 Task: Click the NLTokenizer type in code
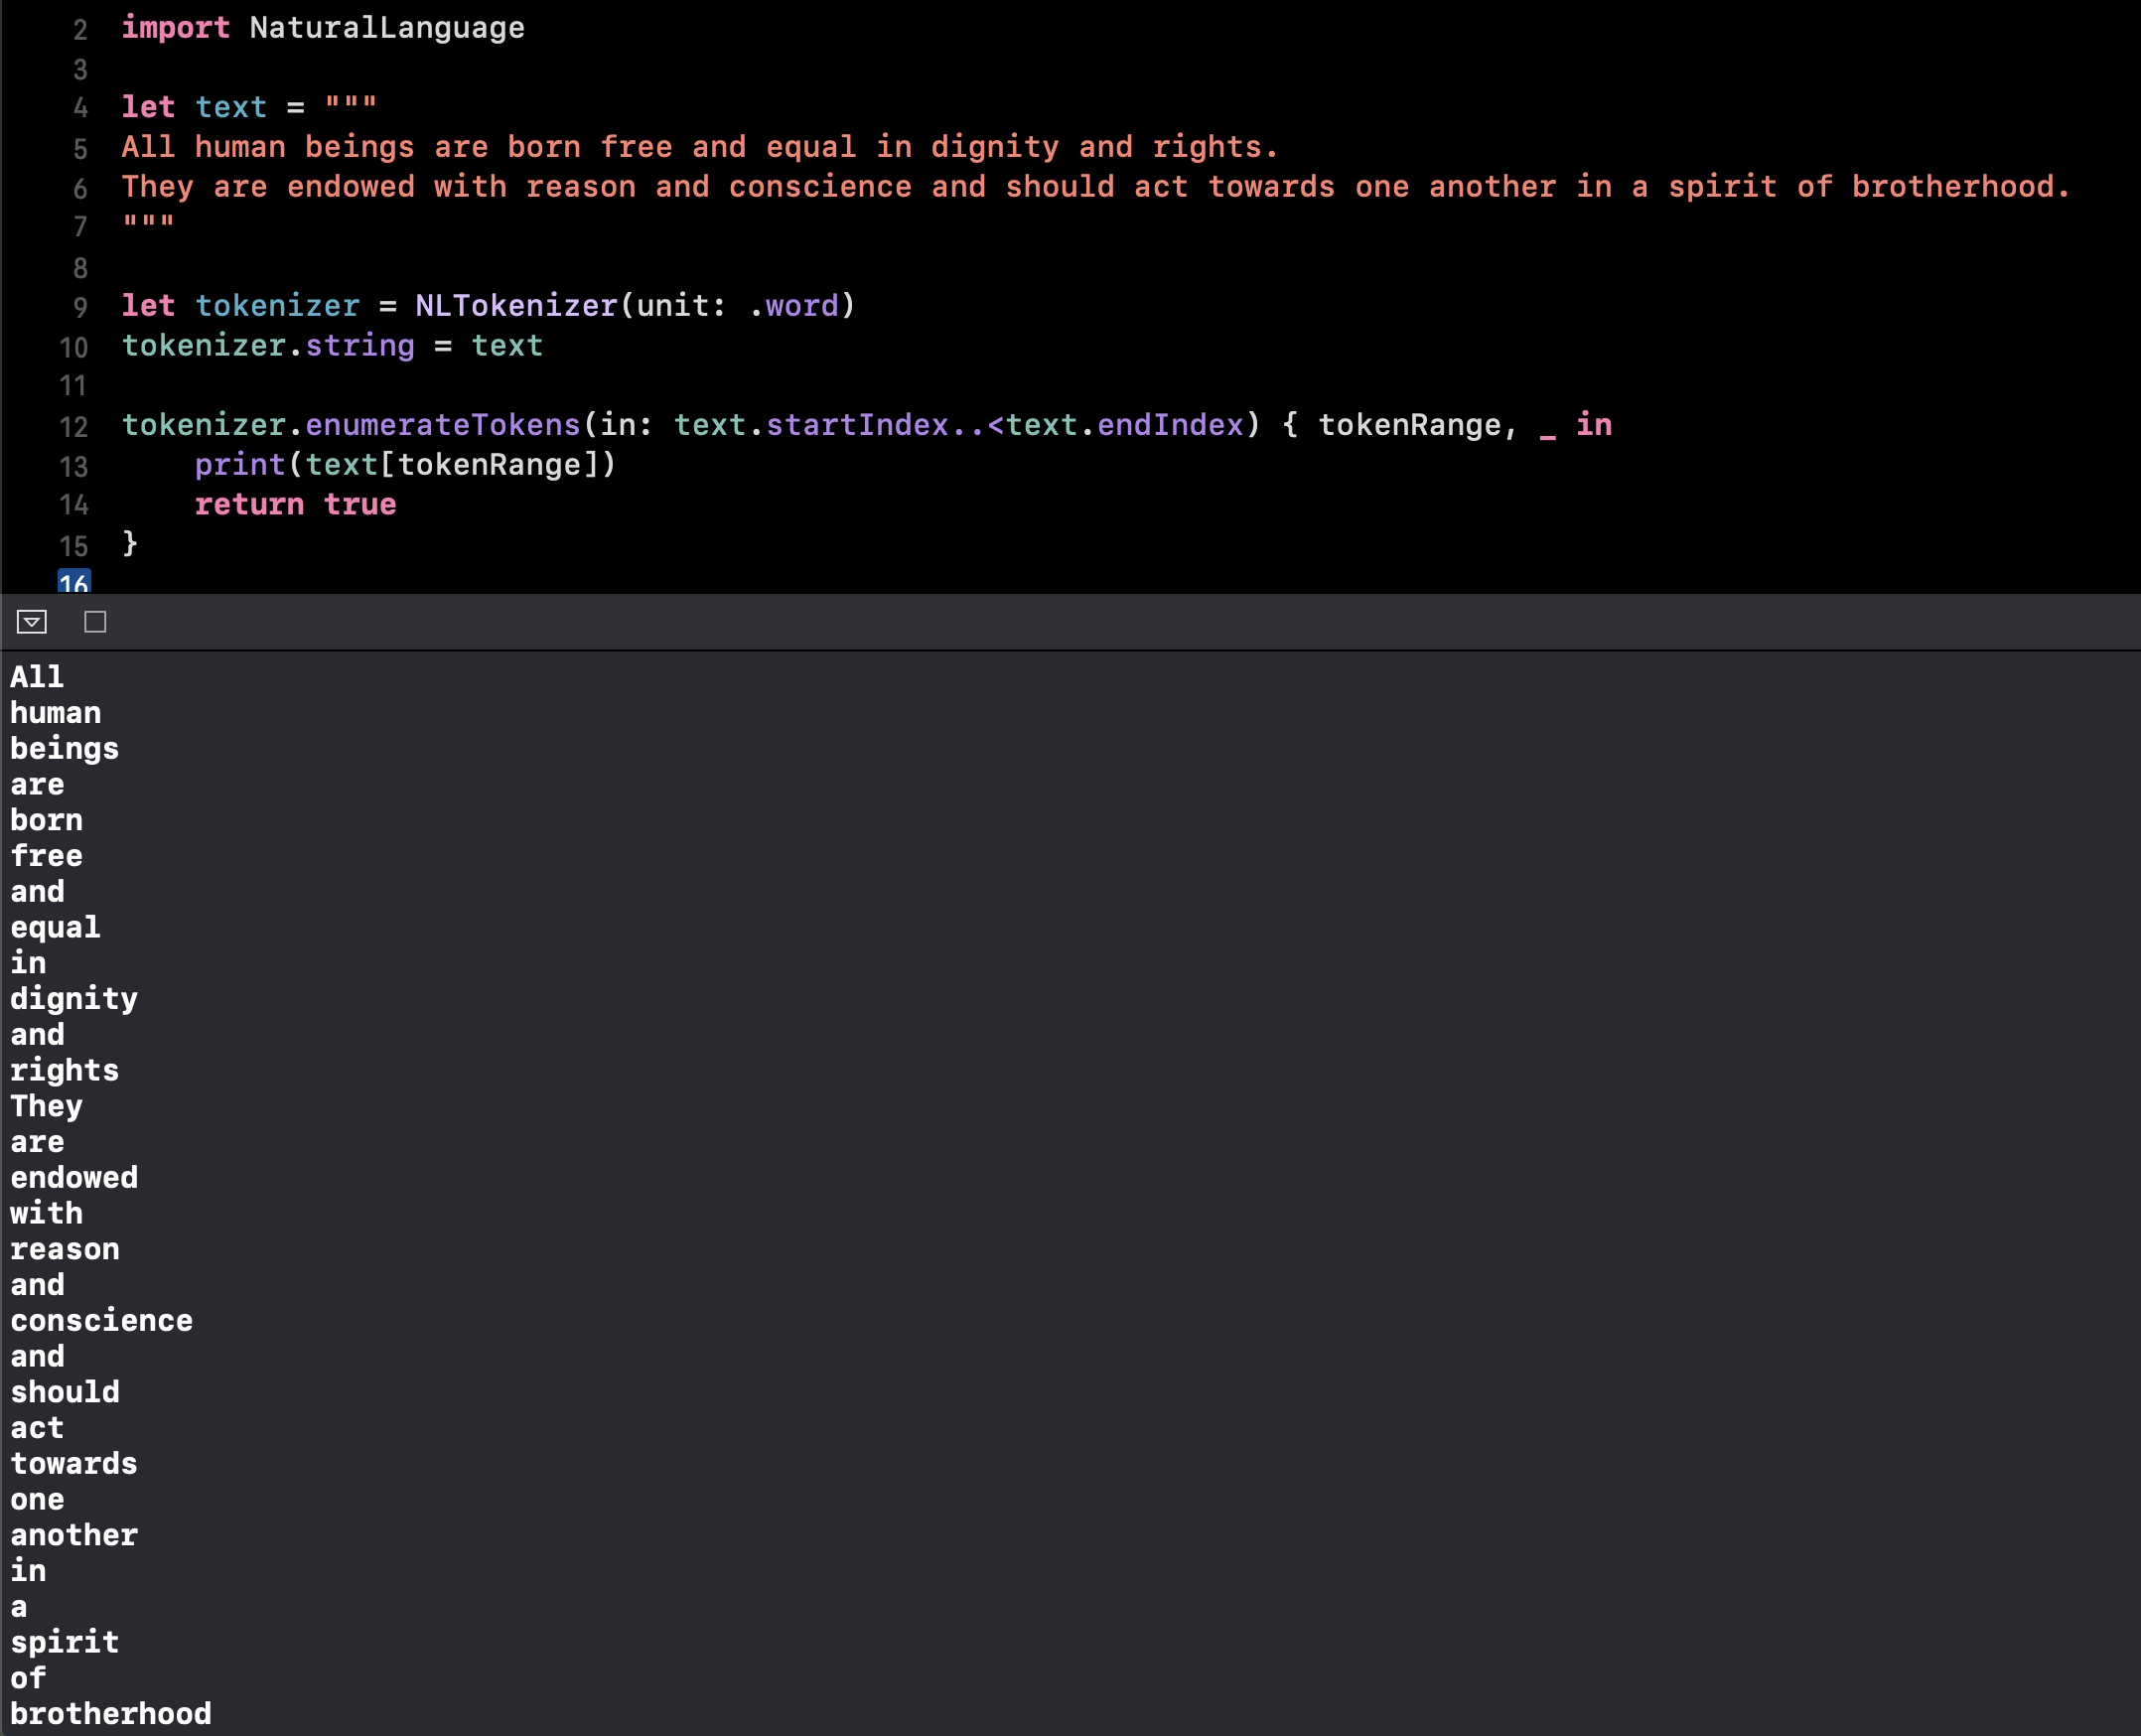(x=516, y=306)
